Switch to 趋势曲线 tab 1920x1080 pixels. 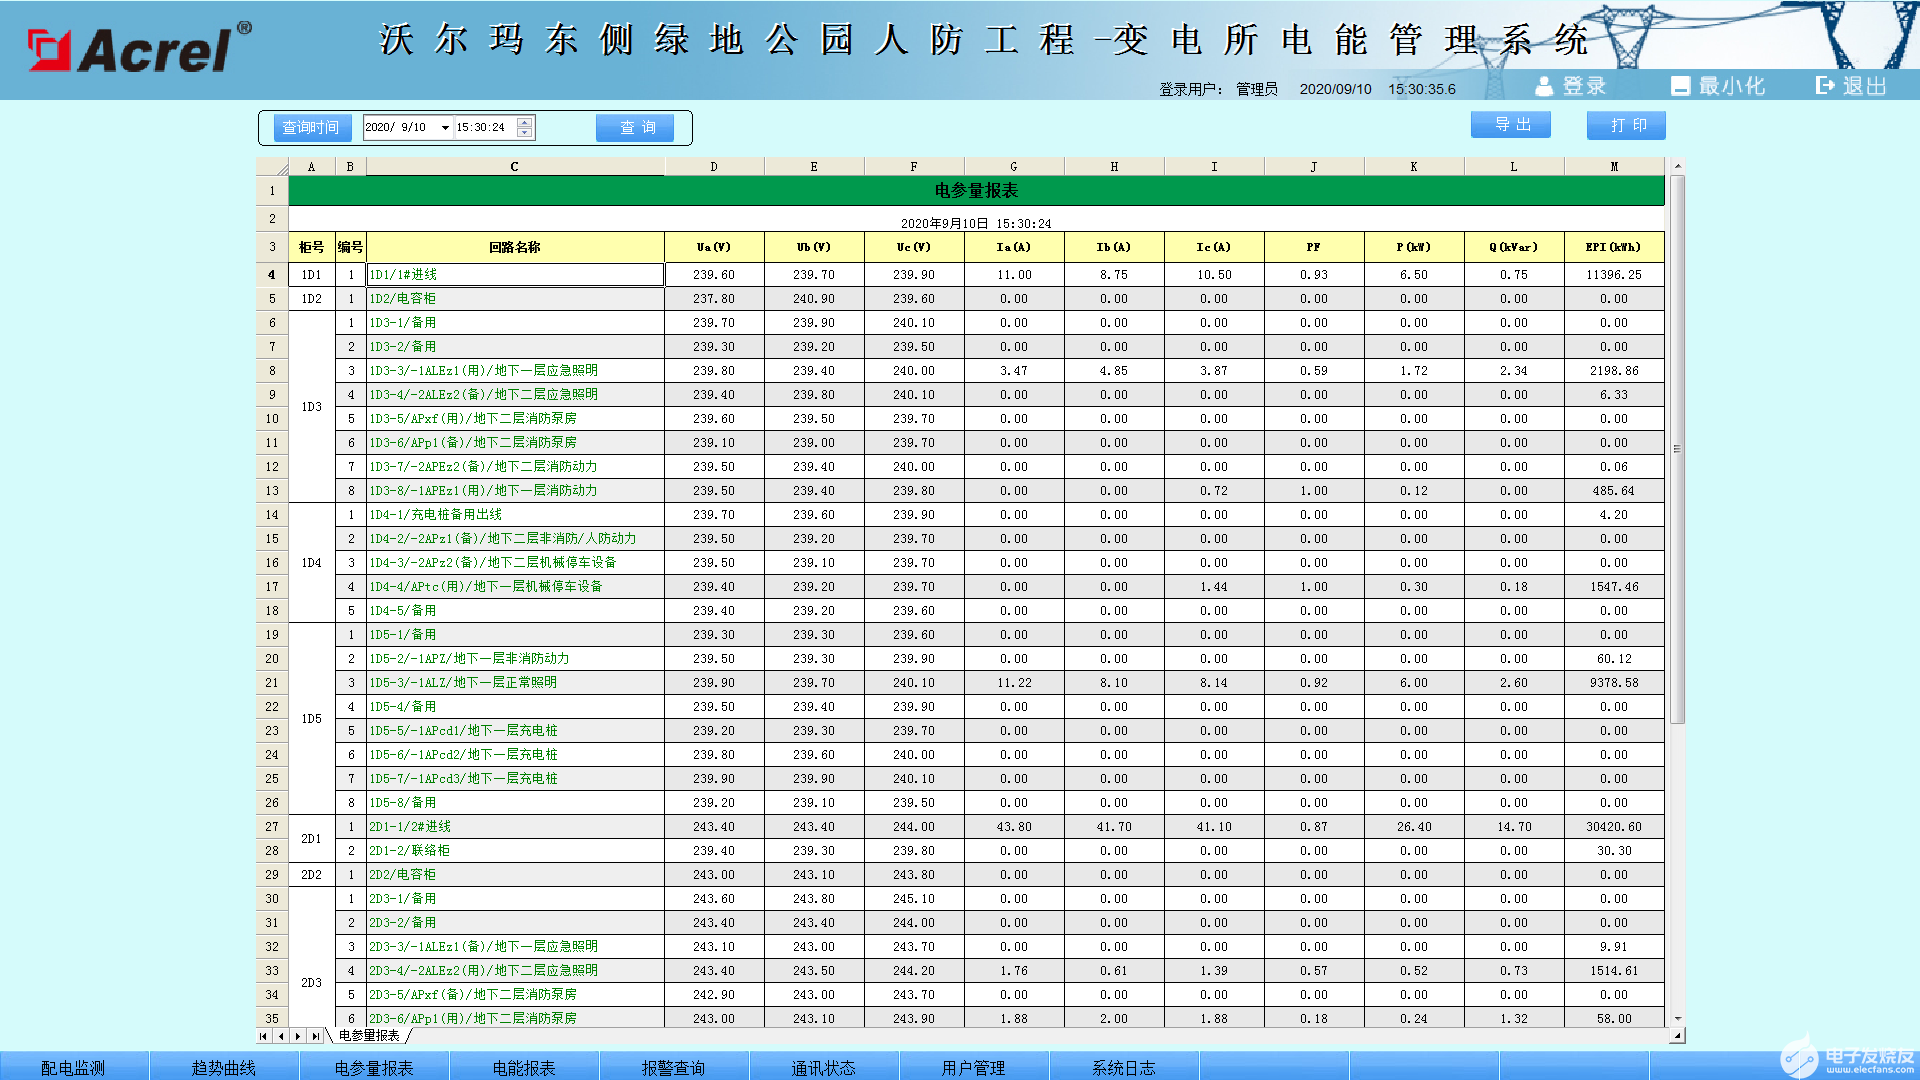point(223,1067)
